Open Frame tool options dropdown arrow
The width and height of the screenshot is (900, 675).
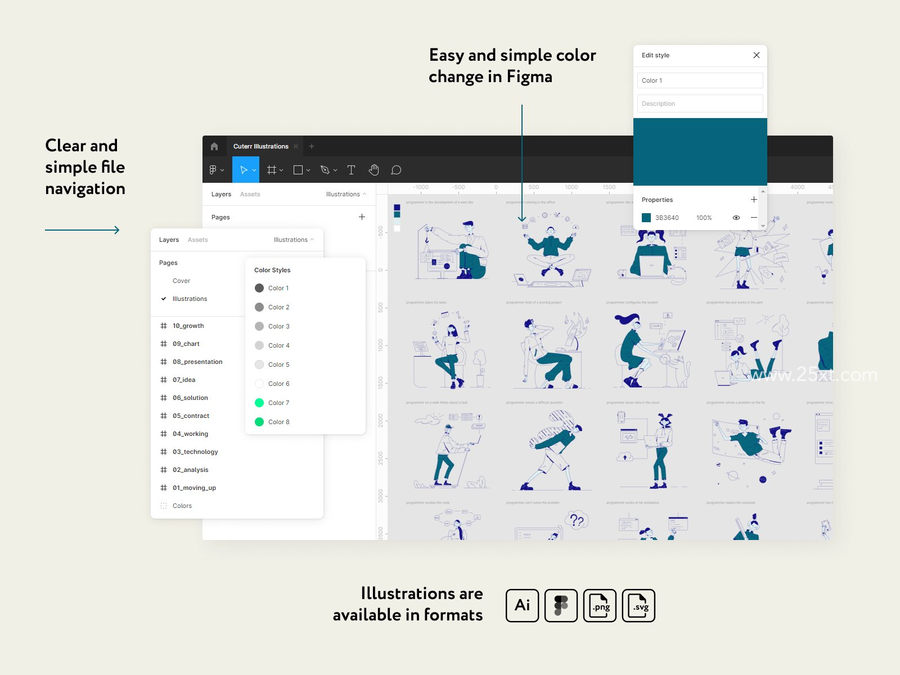point(281,170)
